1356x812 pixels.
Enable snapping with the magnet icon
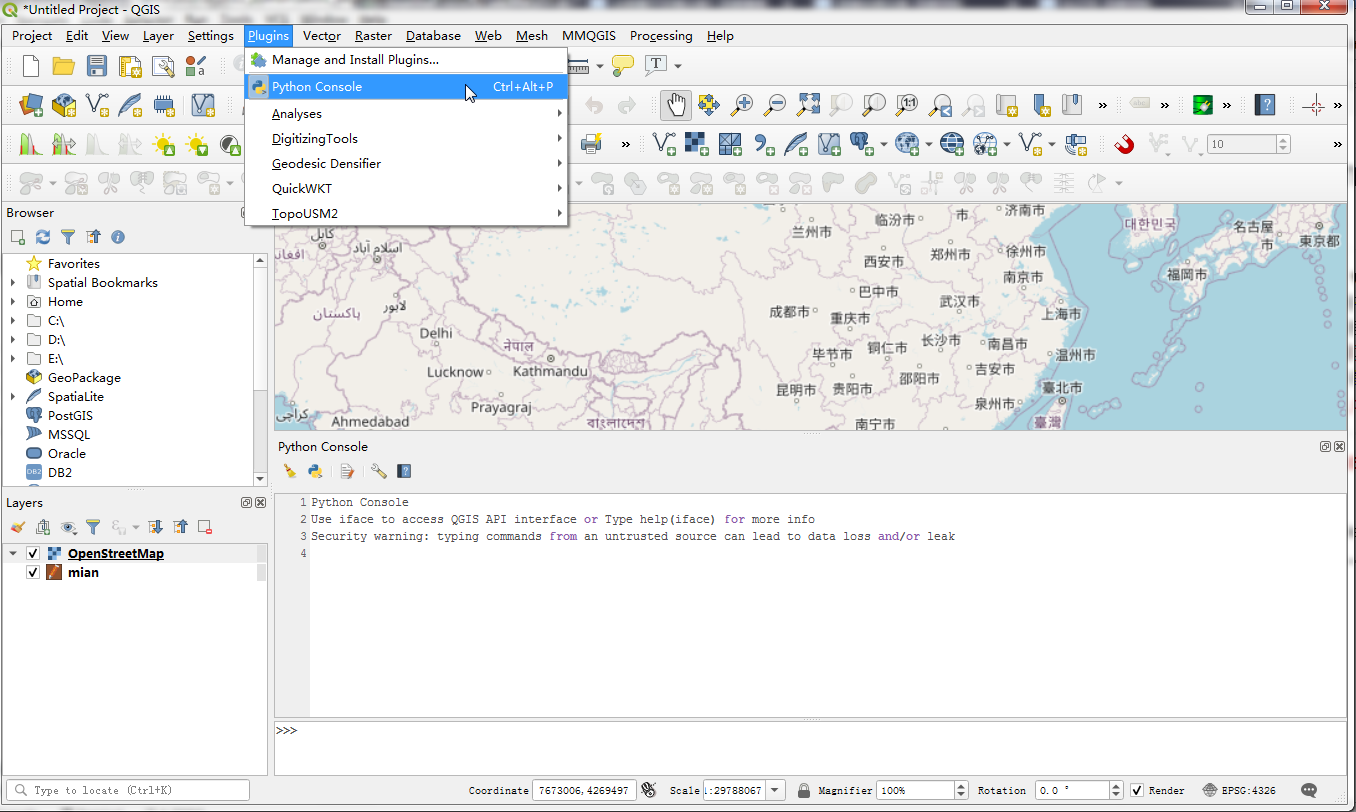tap(1124, 144)
